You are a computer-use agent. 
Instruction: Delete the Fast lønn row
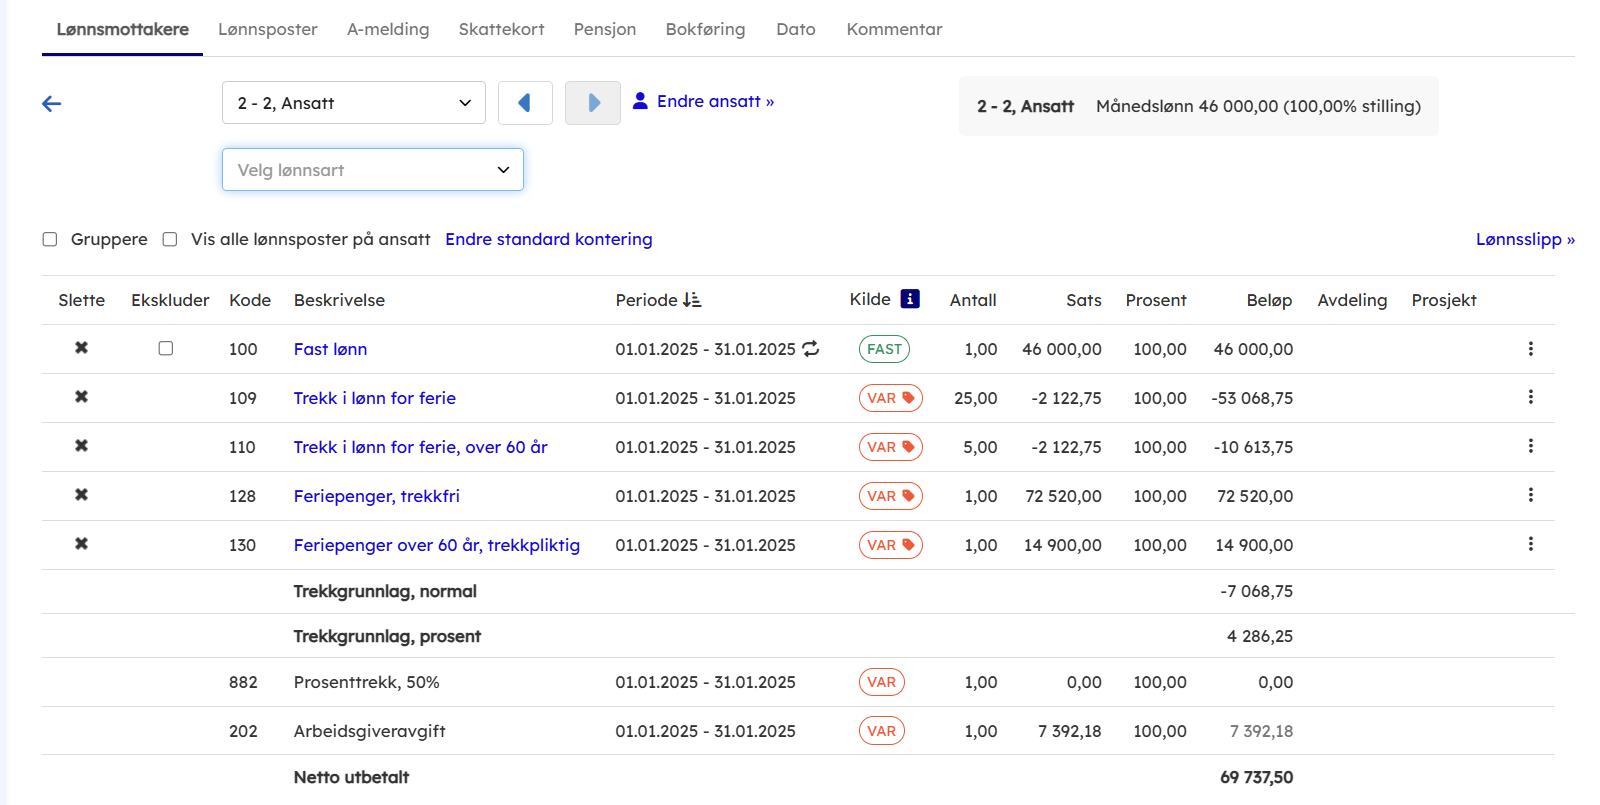tap(82, 348)
